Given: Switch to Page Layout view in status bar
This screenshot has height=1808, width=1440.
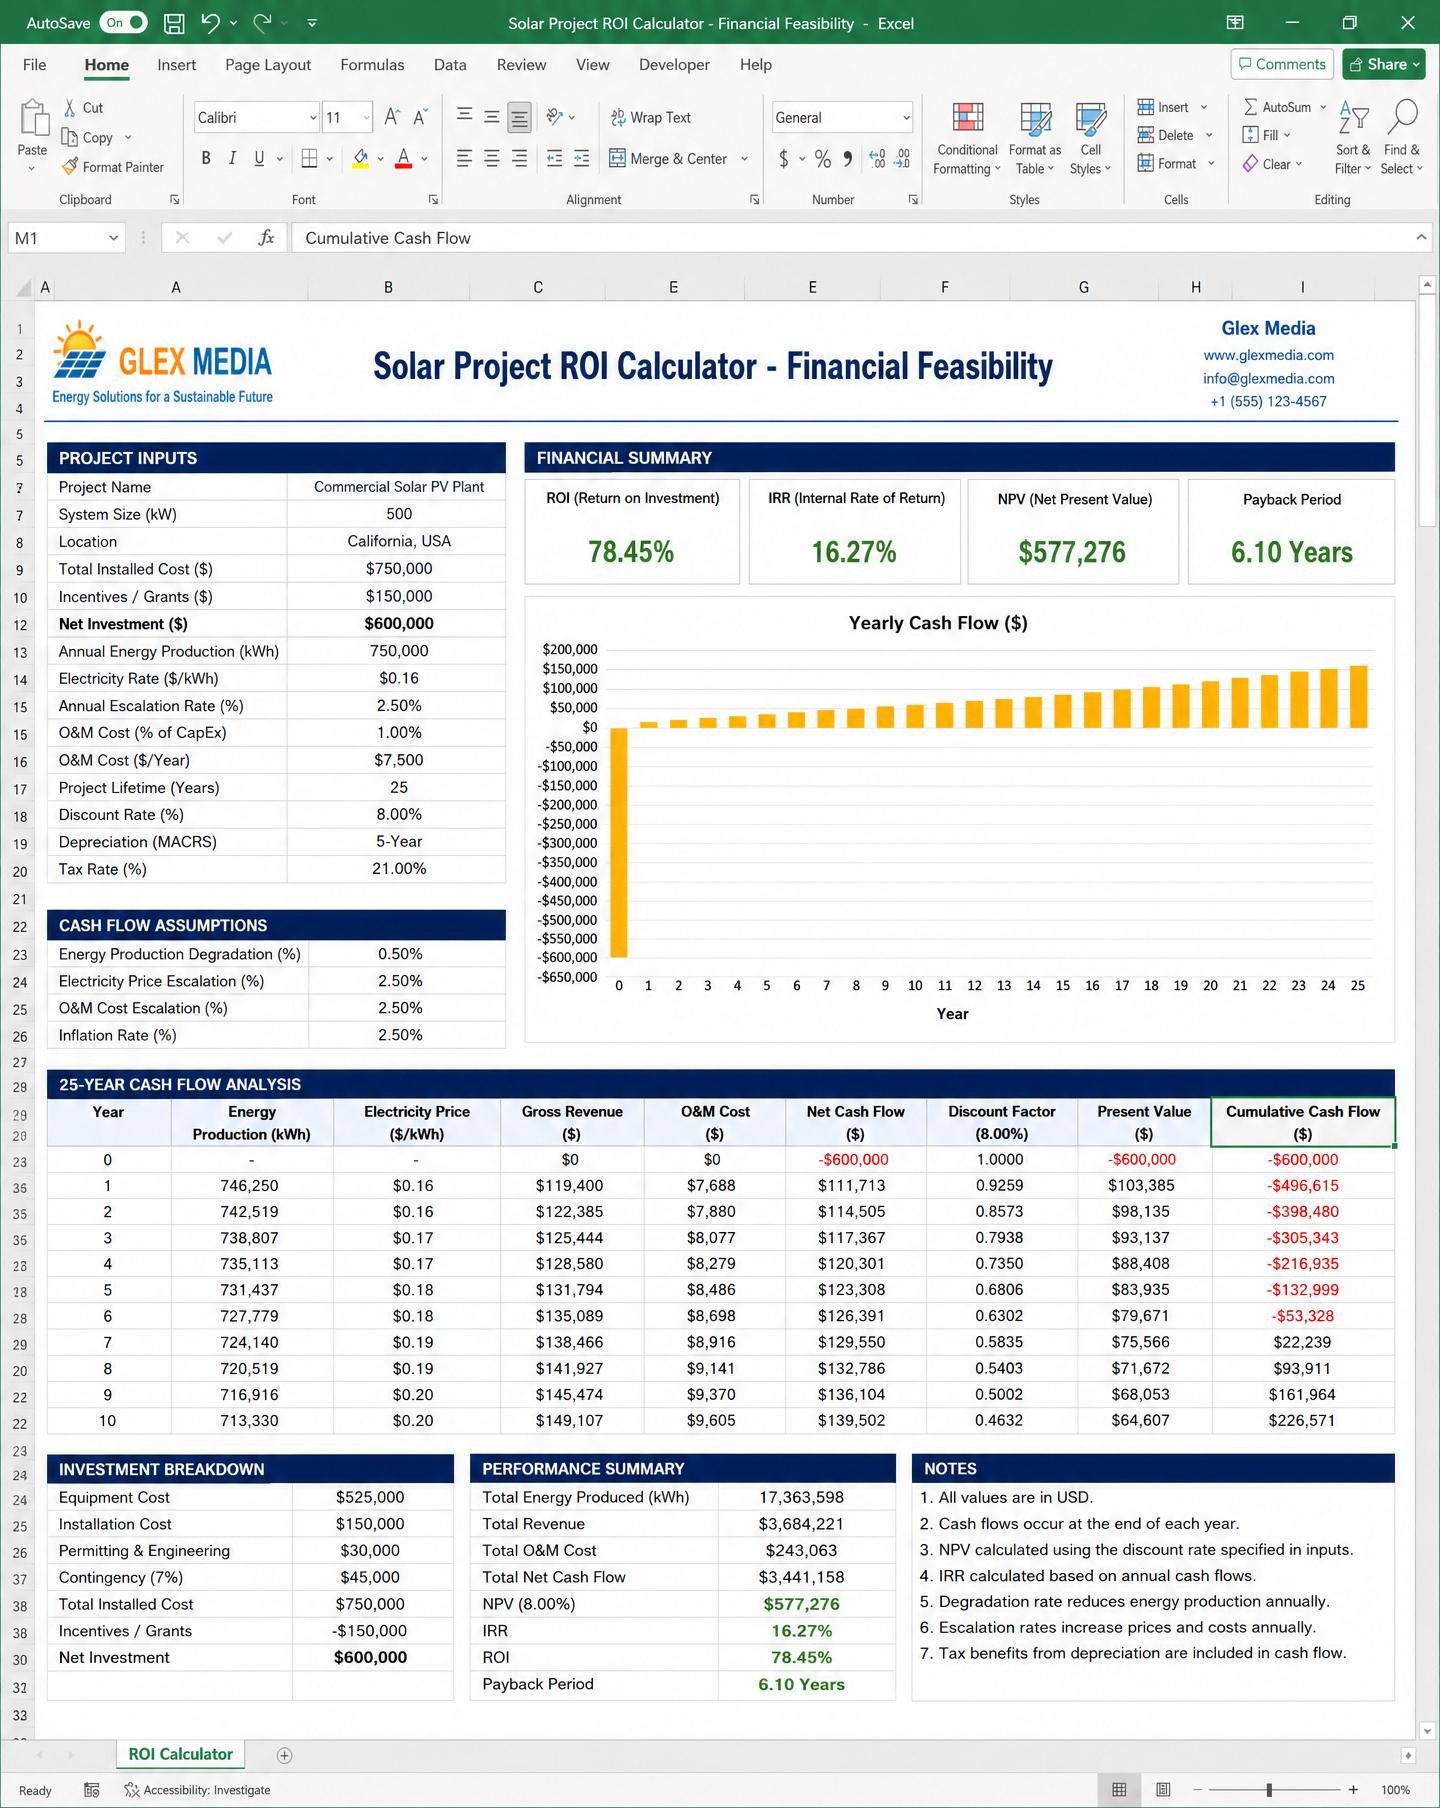Looking at the screenshot, I should tap(1163, 1790).
